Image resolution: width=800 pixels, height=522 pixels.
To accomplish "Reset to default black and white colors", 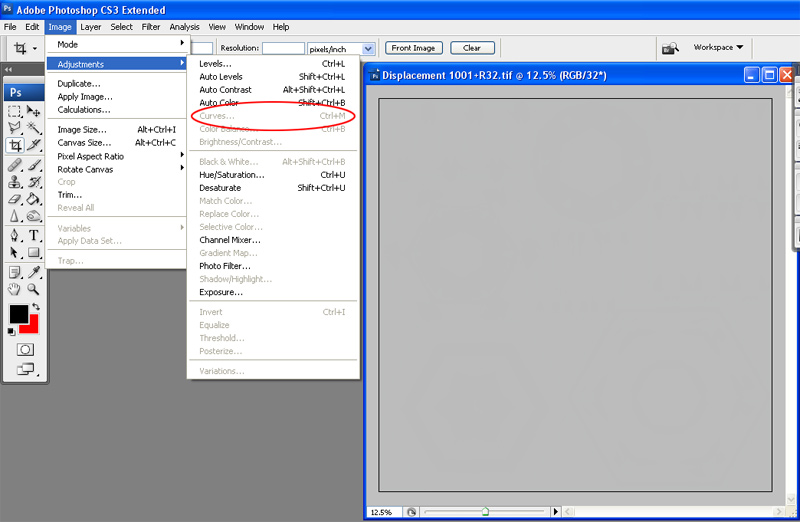I will [12, 331].
